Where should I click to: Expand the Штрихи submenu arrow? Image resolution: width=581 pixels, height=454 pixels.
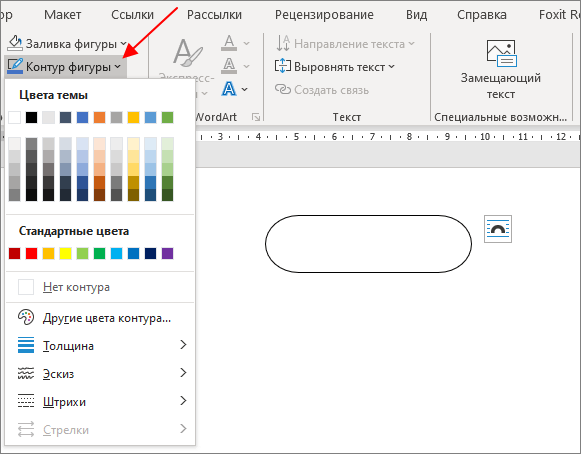click(183, 401)
